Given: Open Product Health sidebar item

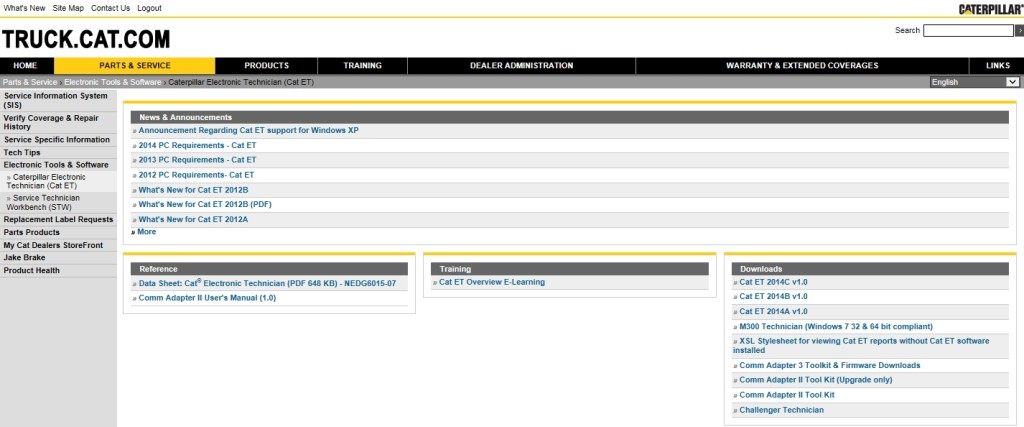Looking at the screenshot, I should tap(58, 270).
